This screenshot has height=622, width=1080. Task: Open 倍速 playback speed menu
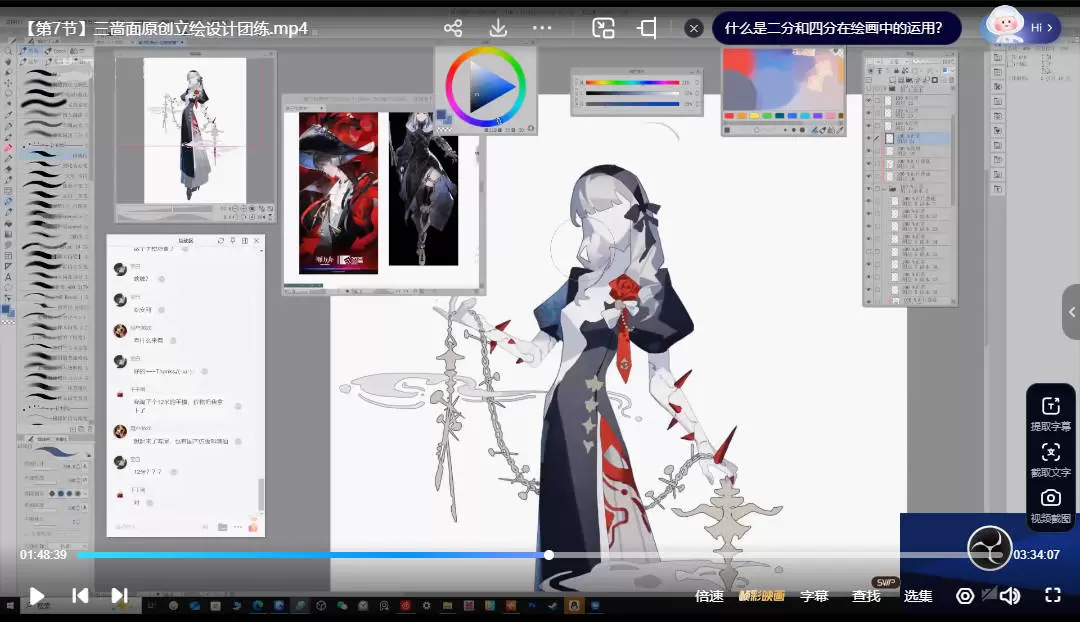tap(709, 596)
